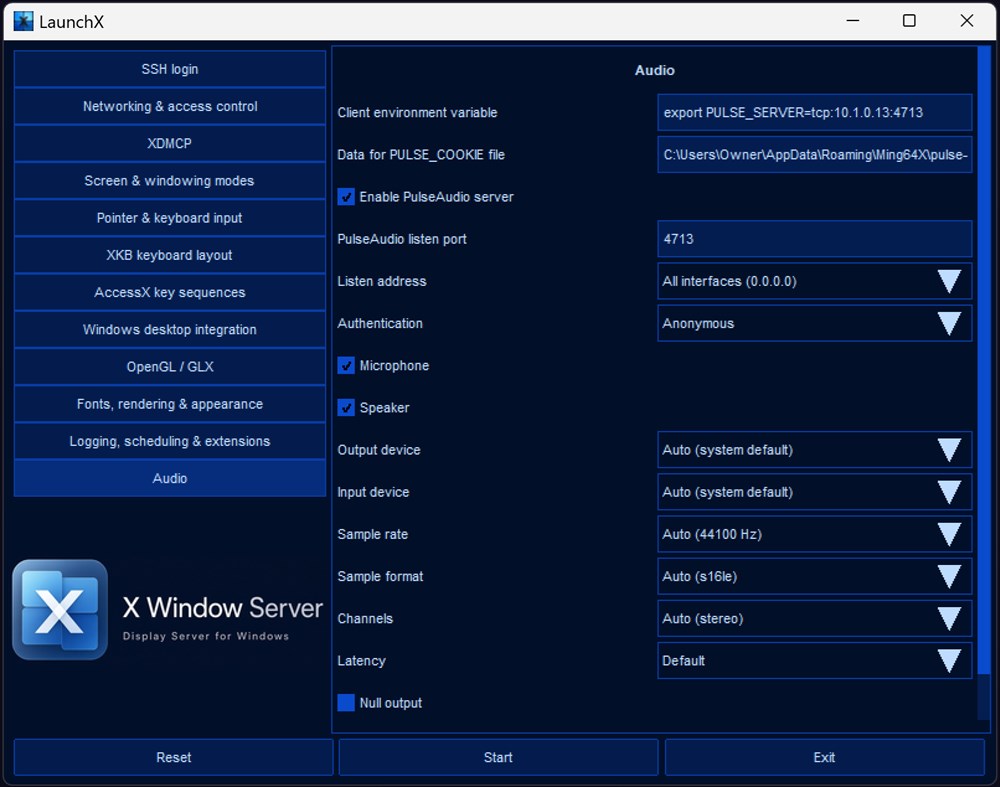The image size is (1000, 787).
Task: Uncheck the Speaker checkbox
Action: point(346,408)
